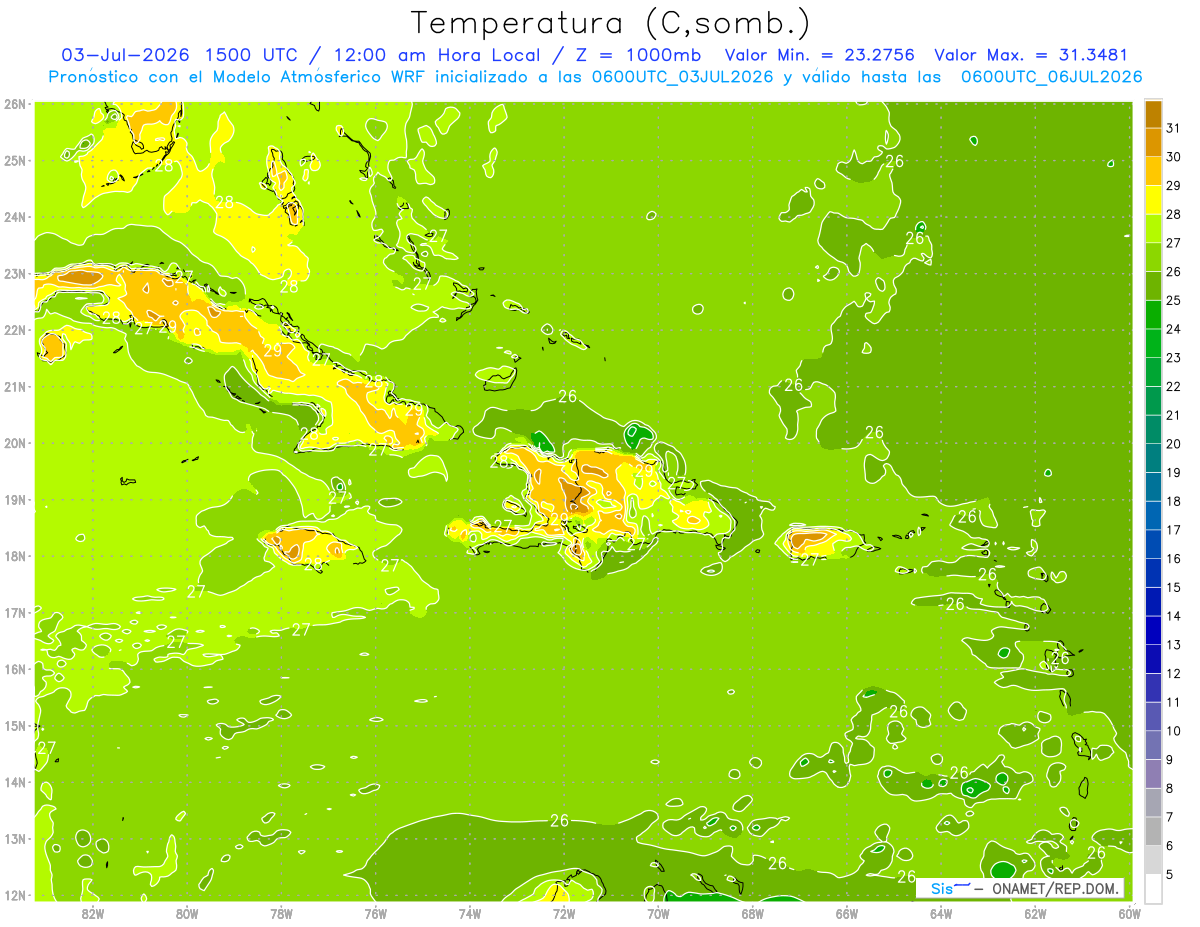The width and height of the screenshot is (1200, 927).
Task: Click the longitude axis label 76W
Action: click(376, 913)
